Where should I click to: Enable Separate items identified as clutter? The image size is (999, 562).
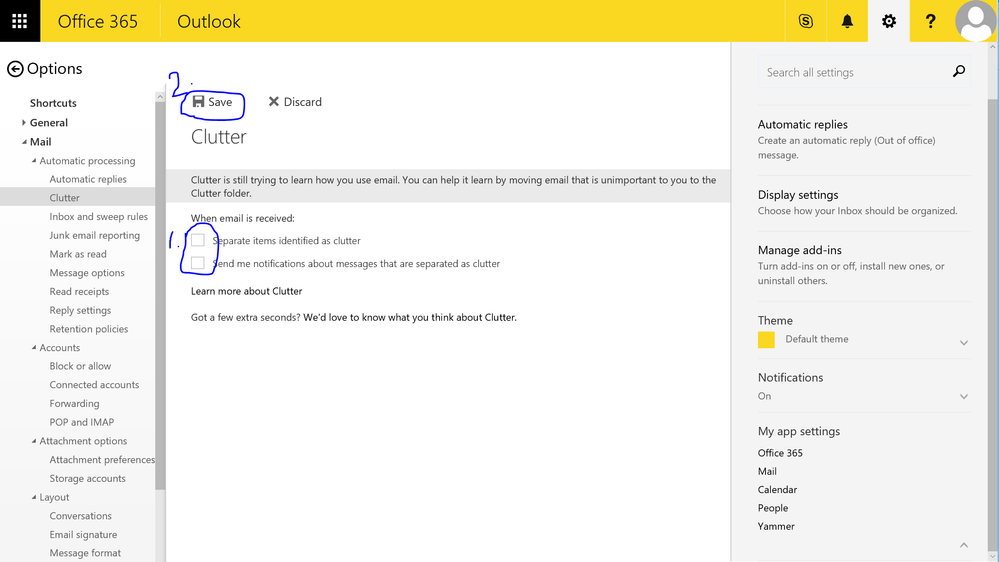click(198, 240)
